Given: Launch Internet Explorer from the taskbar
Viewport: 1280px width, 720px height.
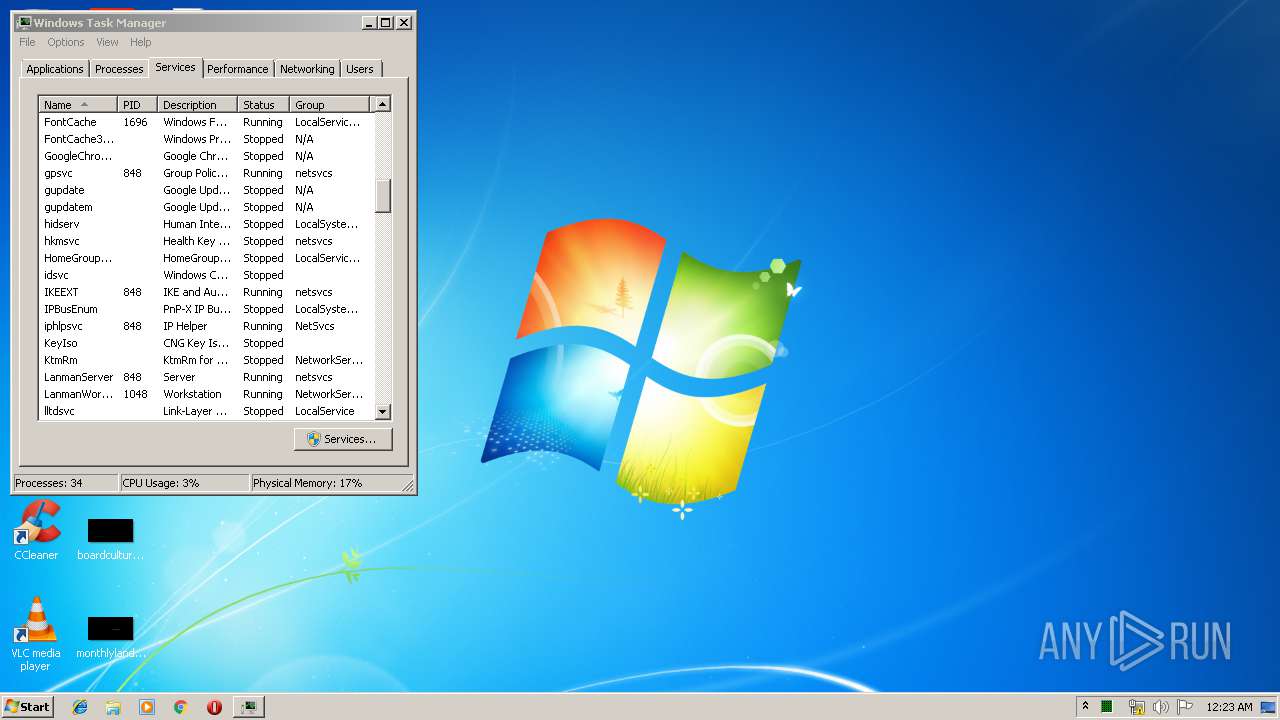Looking at the screenshot, I should coord(80,707).
